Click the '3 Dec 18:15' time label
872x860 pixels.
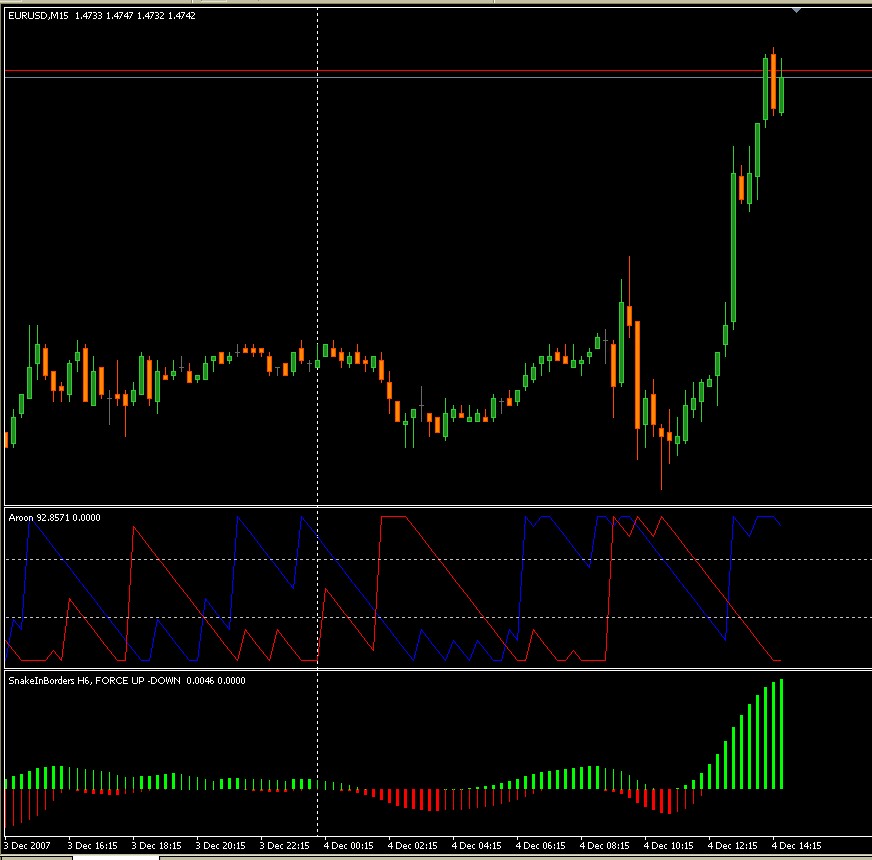[x=157, y=846]
